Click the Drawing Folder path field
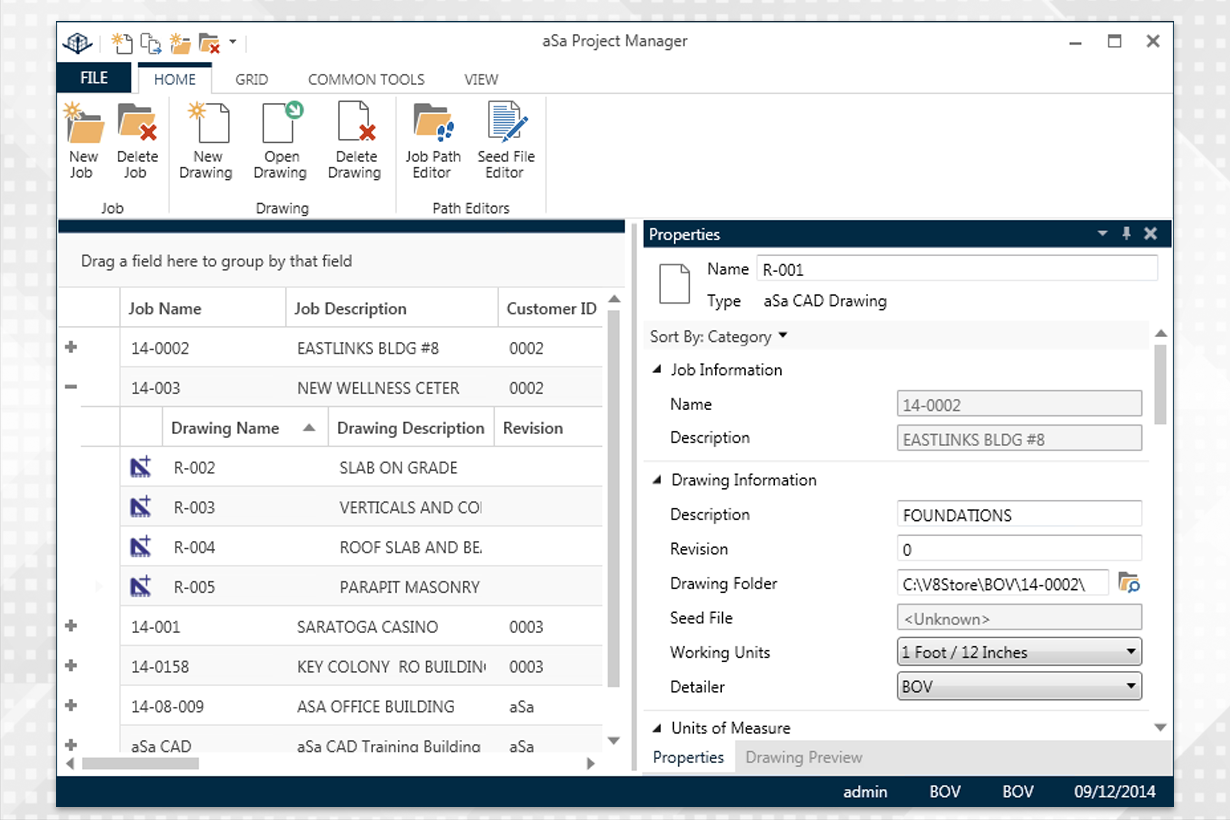Image resolution: width=1230 pixels, height=820 pixels. (1003, 583)
